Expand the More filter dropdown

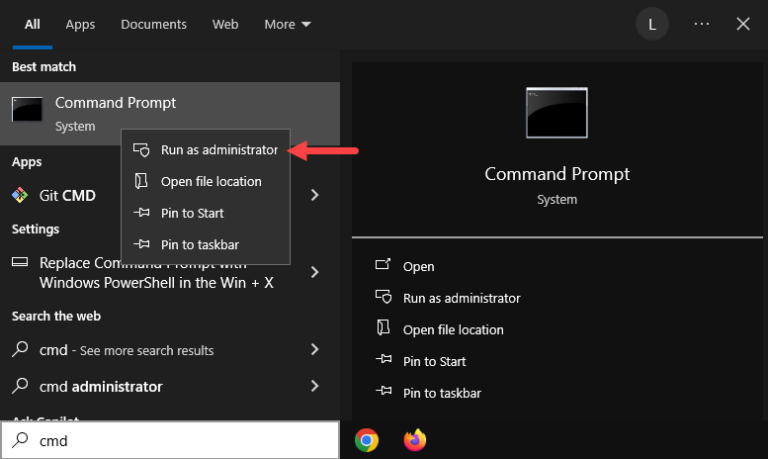click(288, 24)
